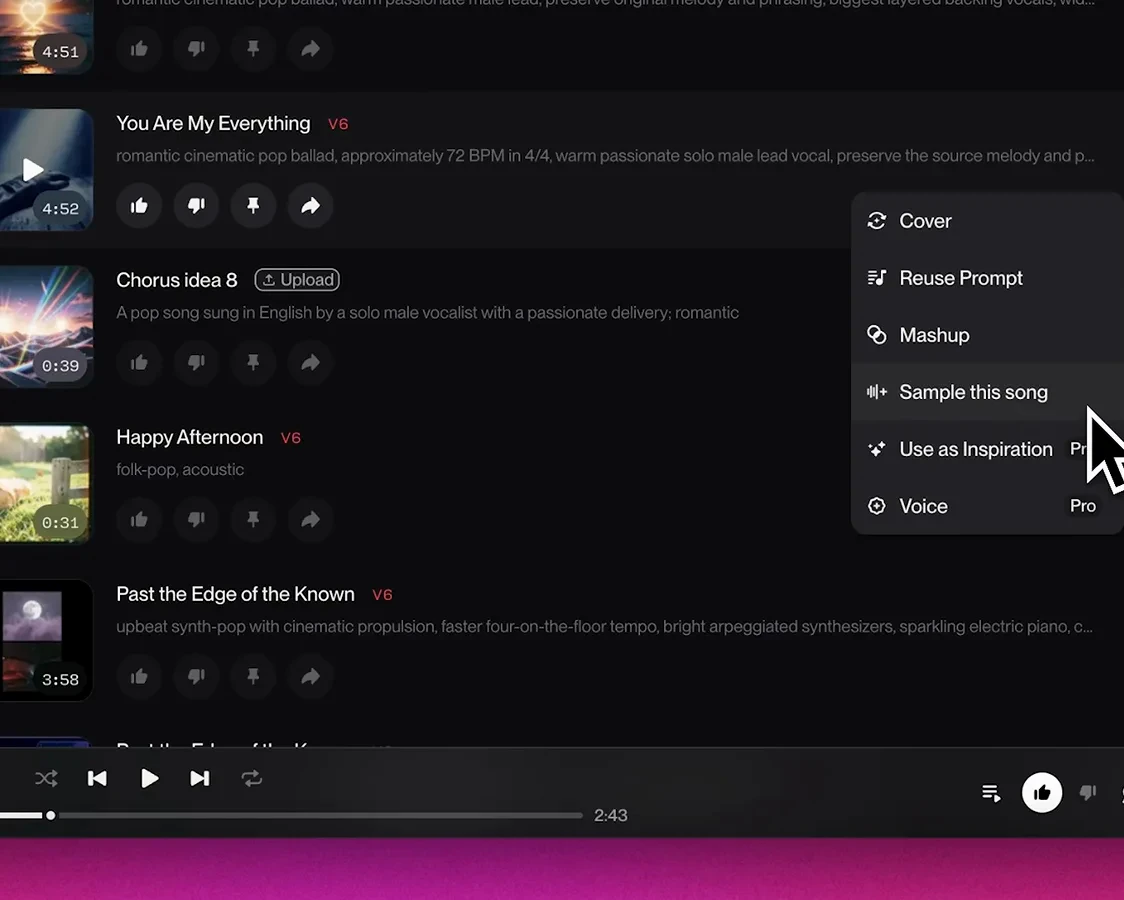Like the 4:51 song in the top row
Viewport: 1124px width, 900px height.
[139, 49]
